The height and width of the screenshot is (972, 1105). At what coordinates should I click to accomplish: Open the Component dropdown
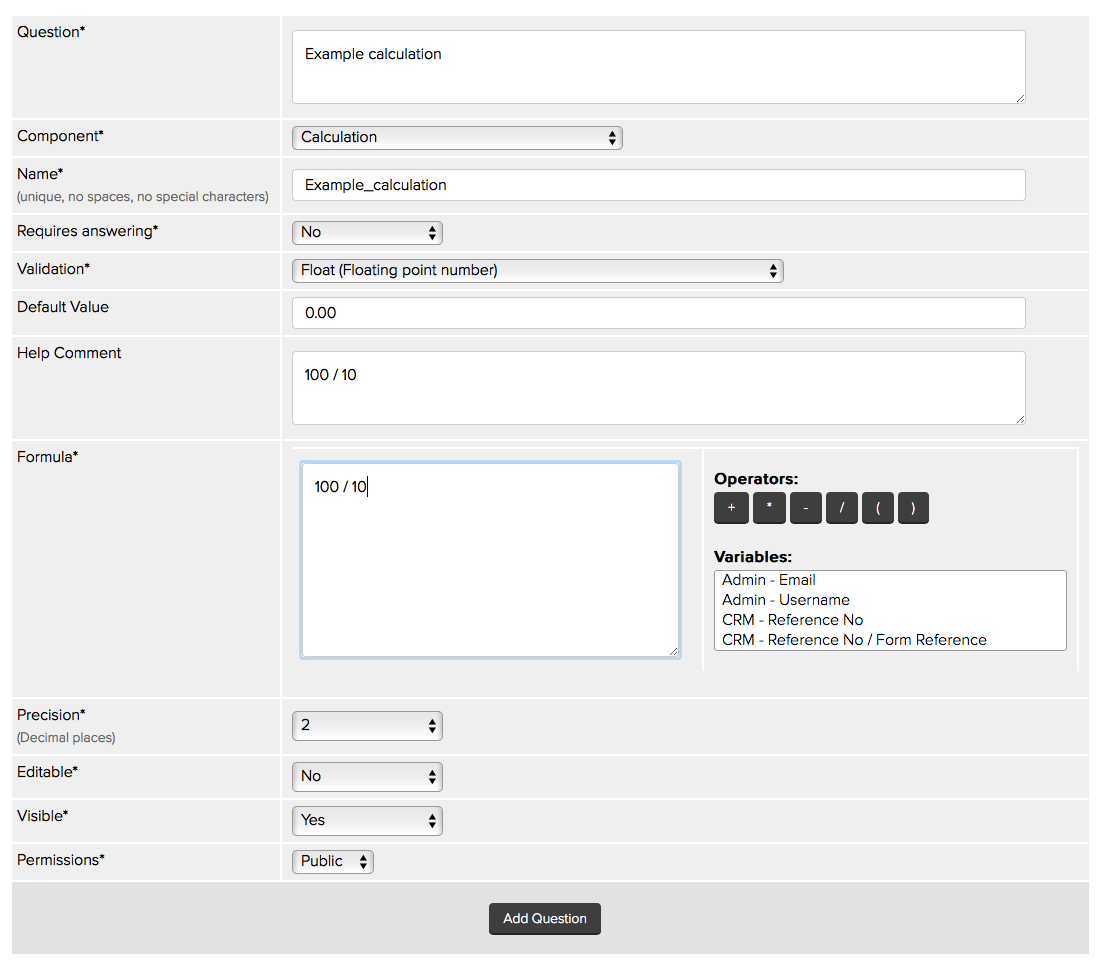point(457,138)
